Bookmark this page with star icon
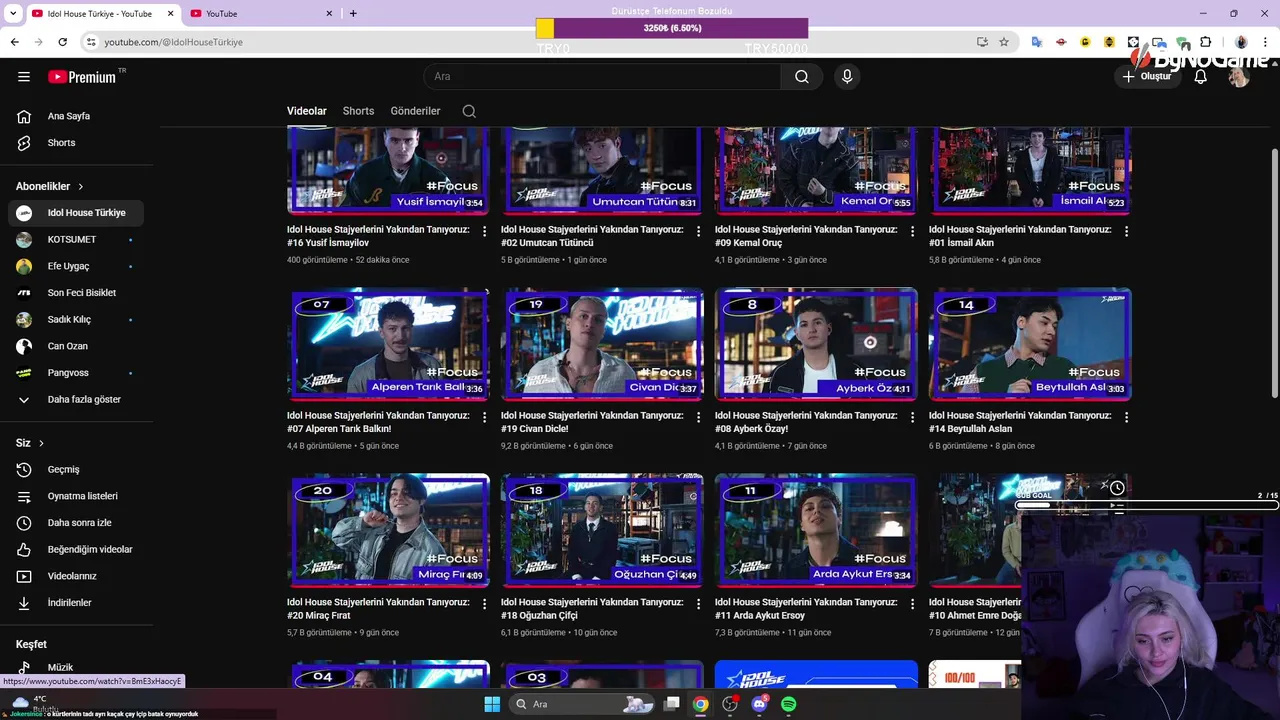This screenshot has width=1280, height=720. click(1004, 42)
